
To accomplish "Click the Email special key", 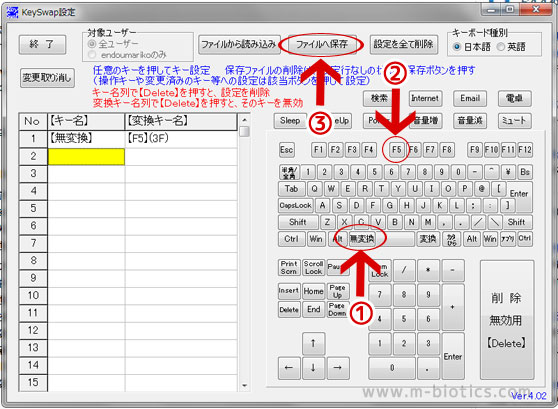I will 470,99.
